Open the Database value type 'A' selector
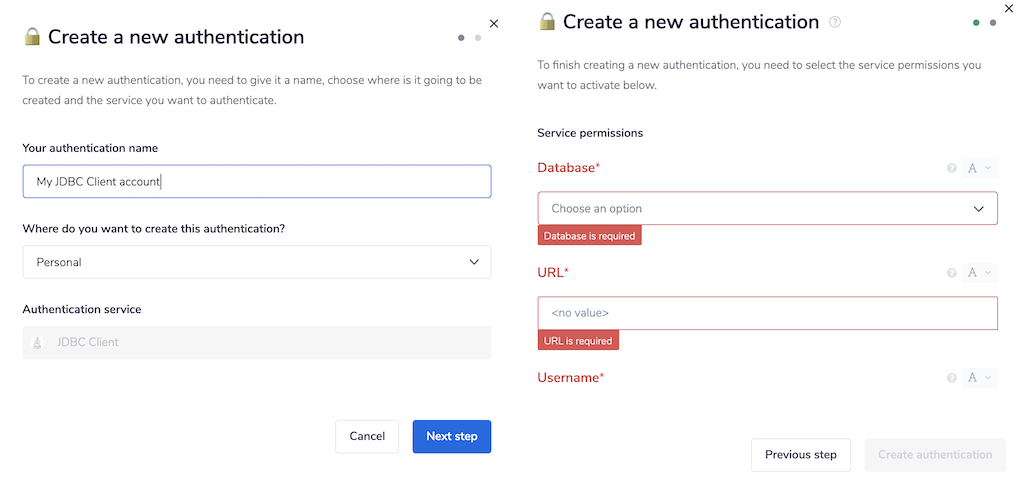The width and height of the screenshot is (1030, 477). coord(979,168)
